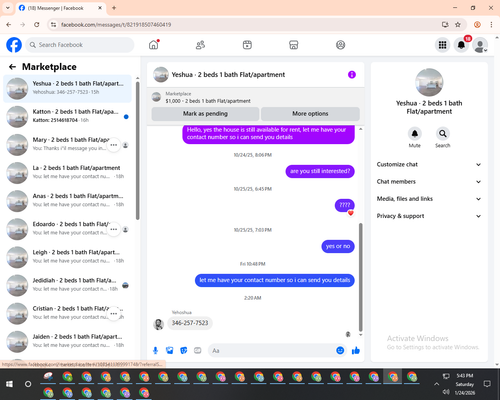Open the Katton conversation

tap(67, 117)
